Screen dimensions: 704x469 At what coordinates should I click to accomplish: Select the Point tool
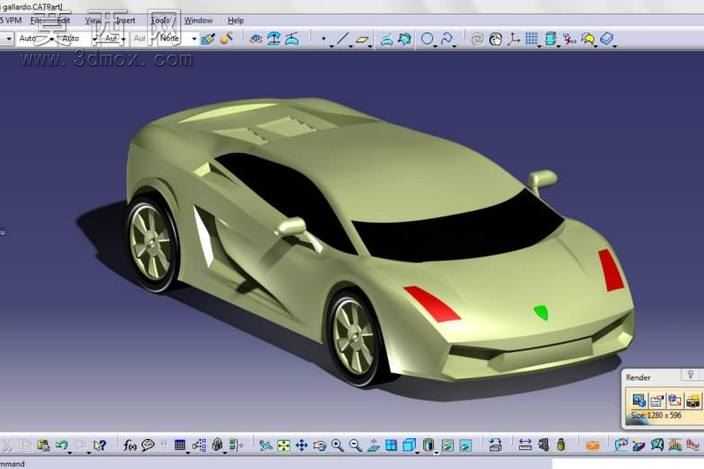tap(324, 39)
